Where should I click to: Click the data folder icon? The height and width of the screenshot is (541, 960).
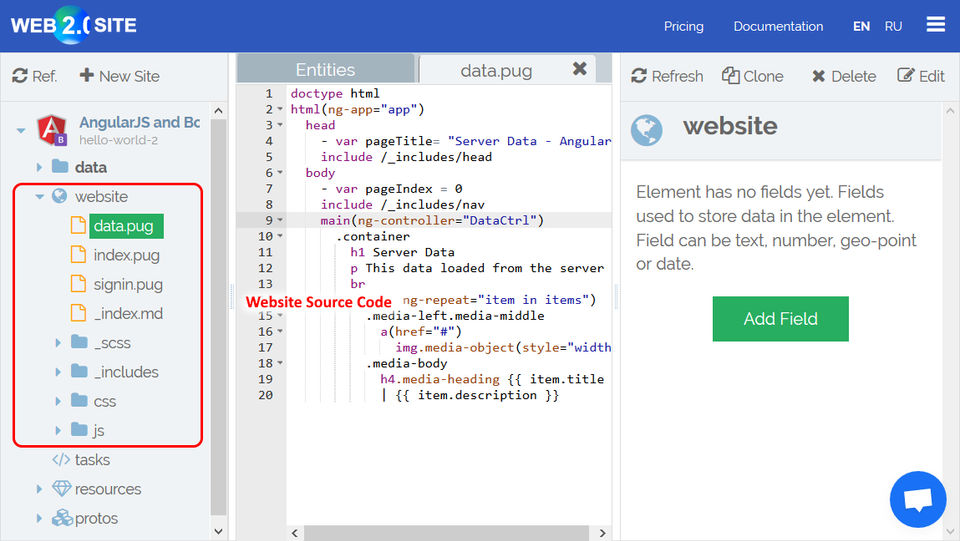click(60, 166)
